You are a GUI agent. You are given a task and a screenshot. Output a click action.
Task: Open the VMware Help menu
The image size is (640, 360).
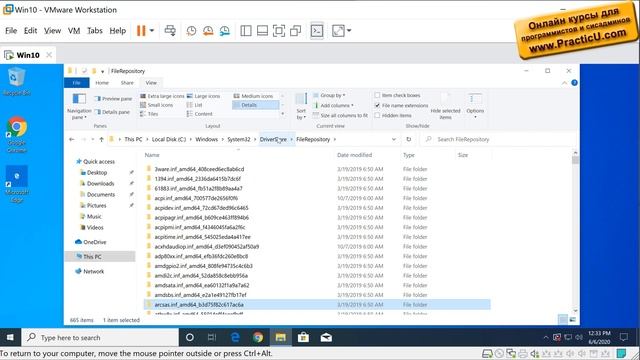click(118, 31)
